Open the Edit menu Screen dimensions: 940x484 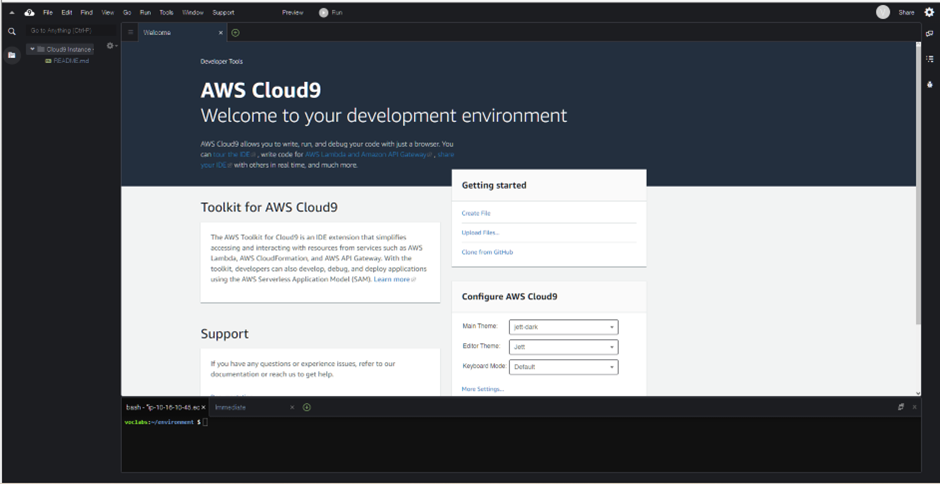click(x=67, y=13)
